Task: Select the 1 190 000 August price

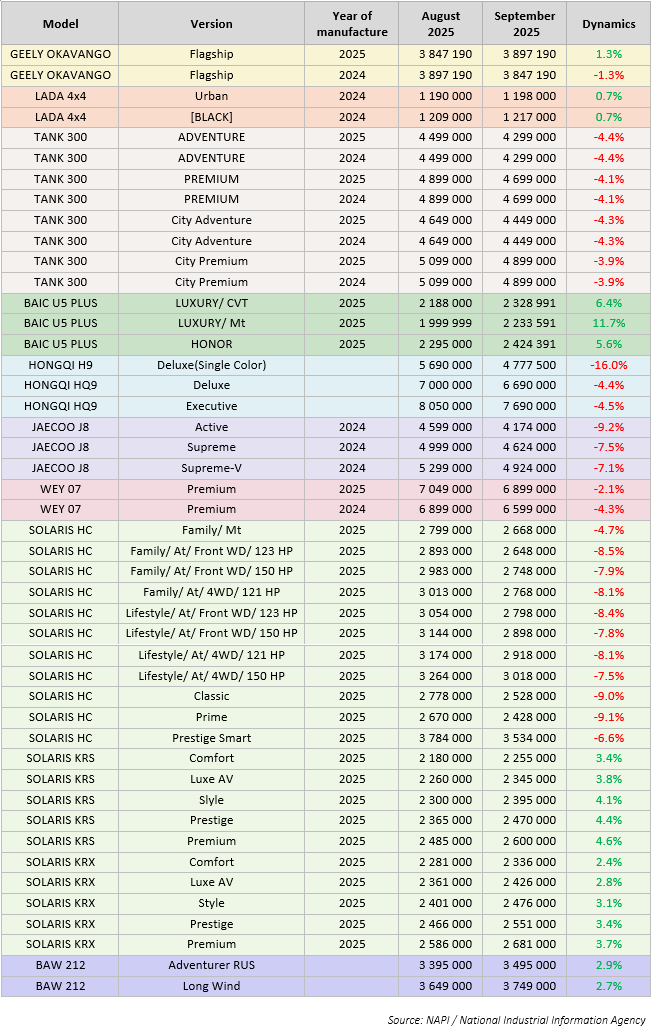Action: point(441,96)
